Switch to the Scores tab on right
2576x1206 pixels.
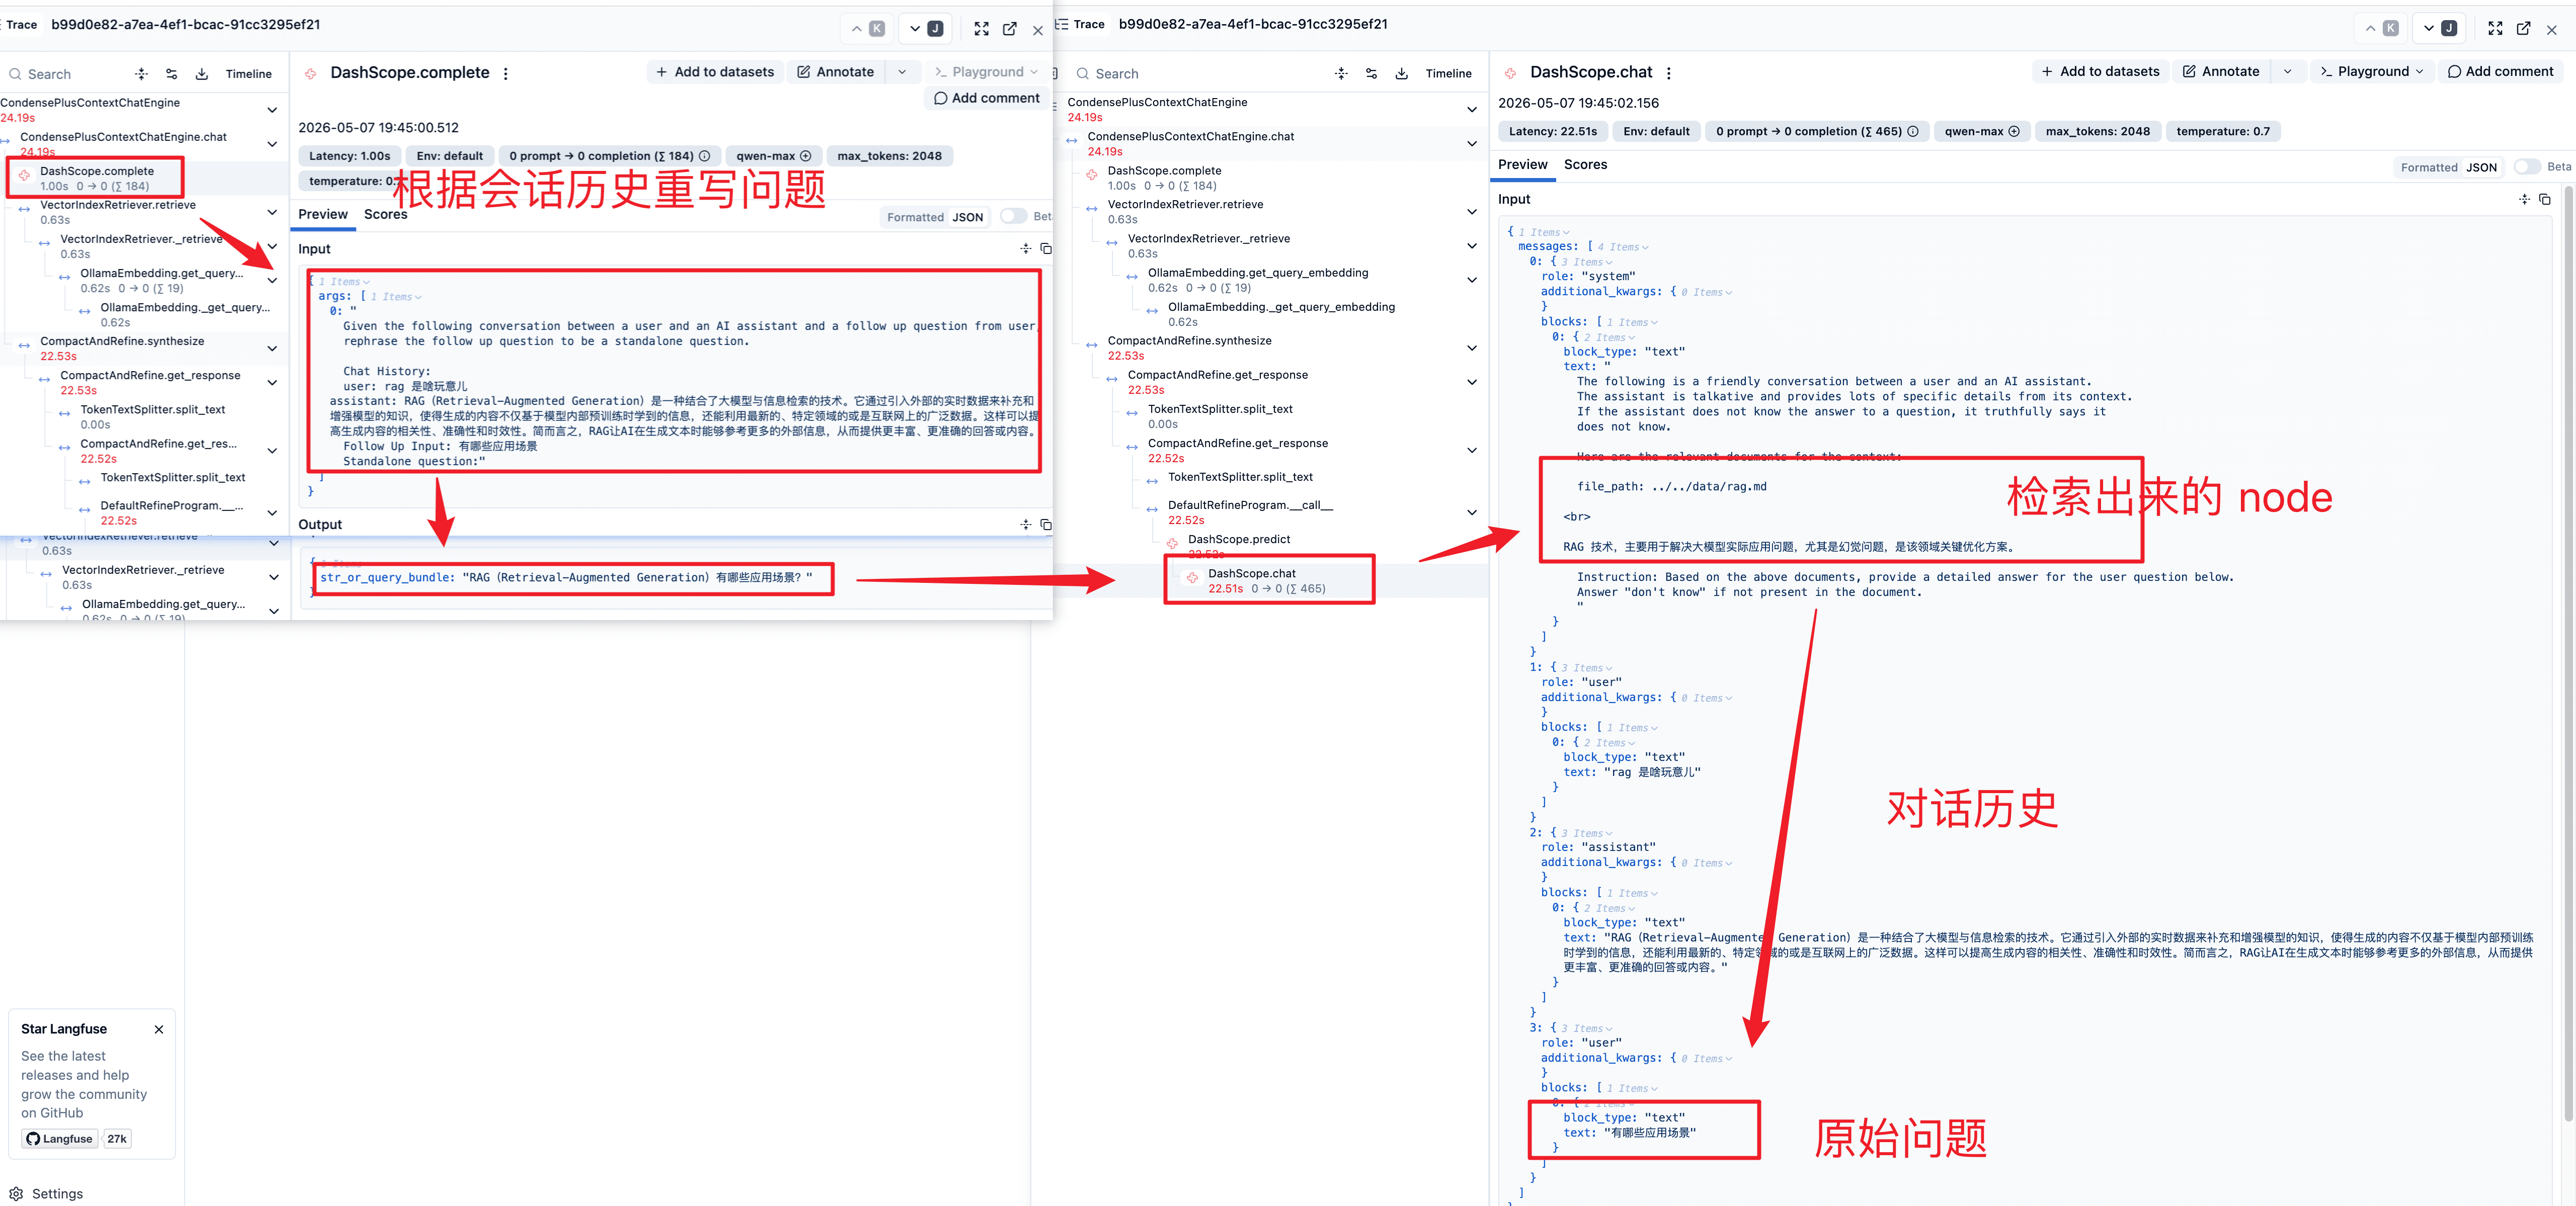[1585, 164]
